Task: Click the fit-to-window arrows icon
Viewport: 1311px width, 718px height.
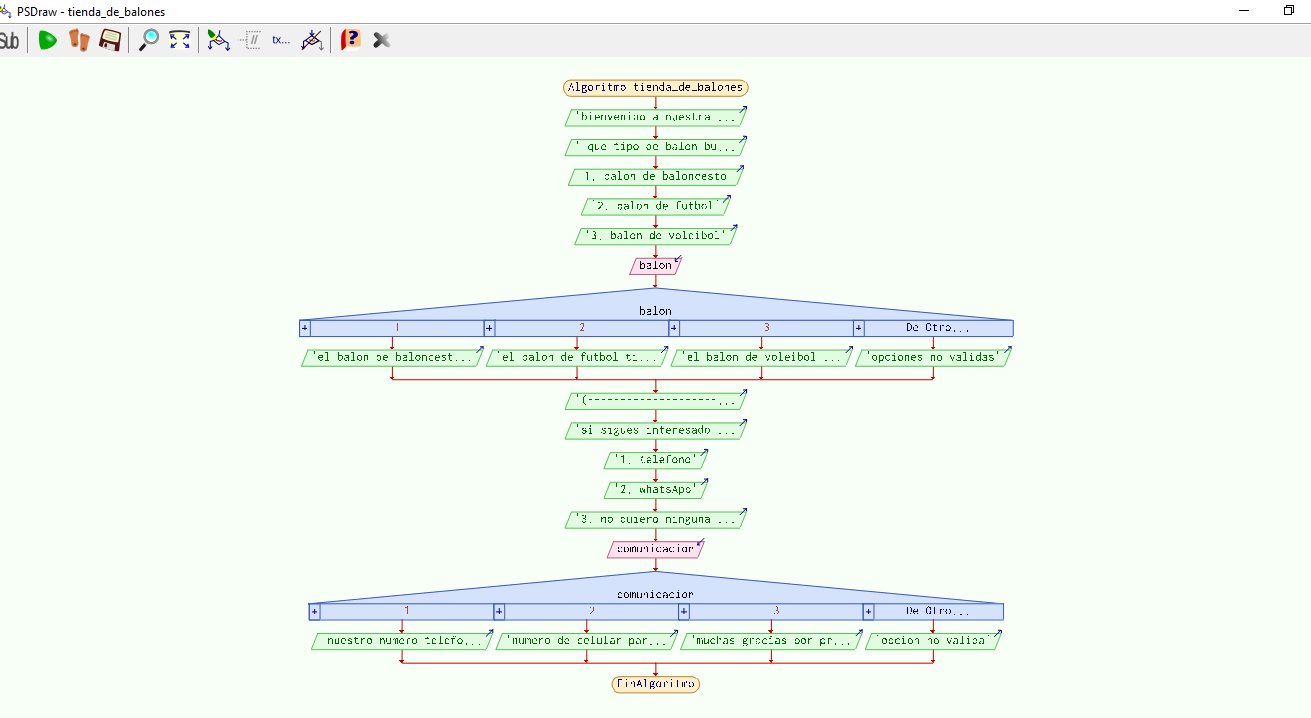Action: coord(179,40)
